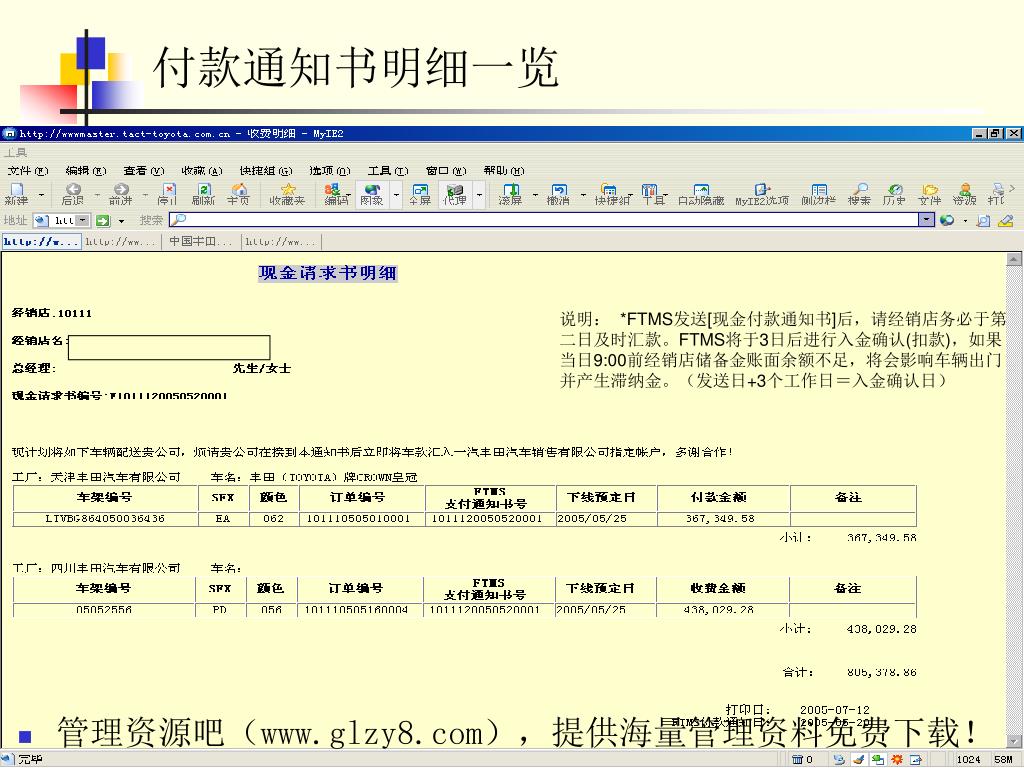Viewport: 1024px width, 768px height.
Task: Open the 资源 resources toolbar icon
Action: pyautogui.click(x=965, y=194)
